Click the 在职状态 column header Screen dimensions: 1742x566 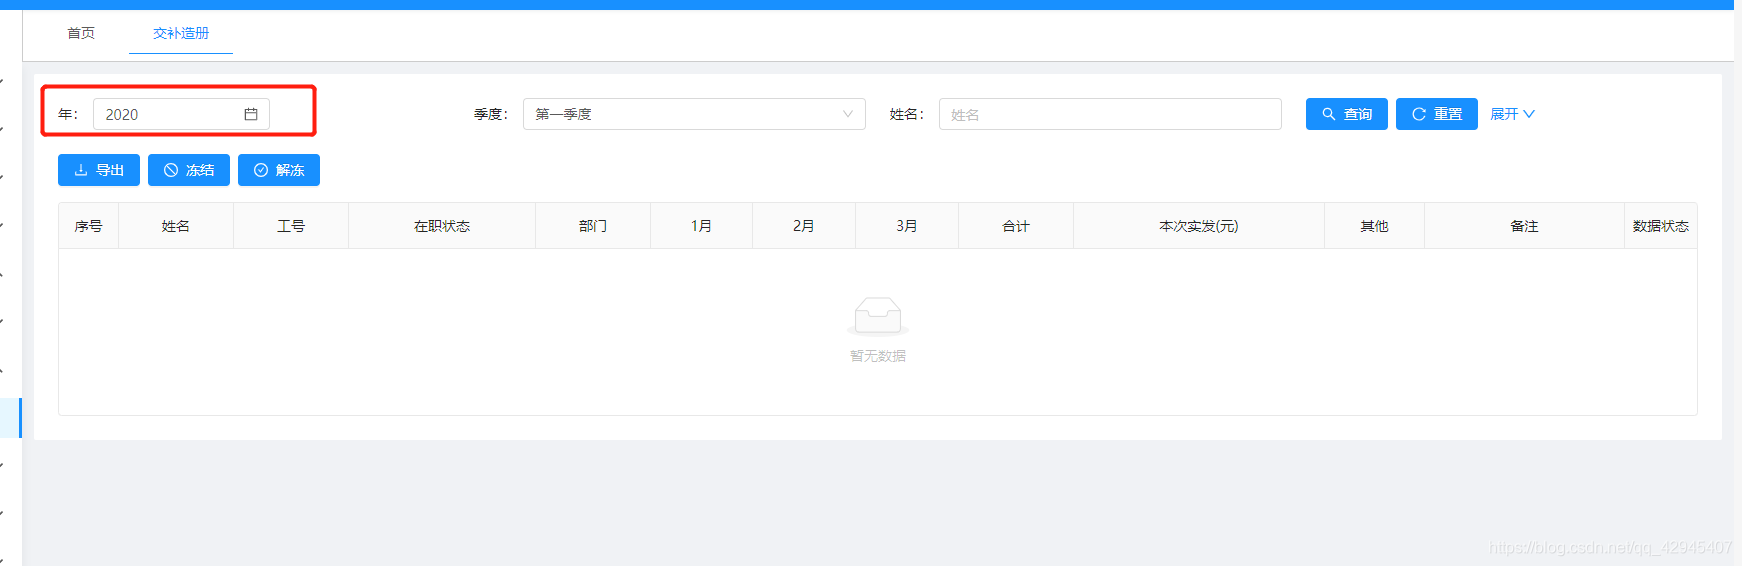tap(442, 226)
